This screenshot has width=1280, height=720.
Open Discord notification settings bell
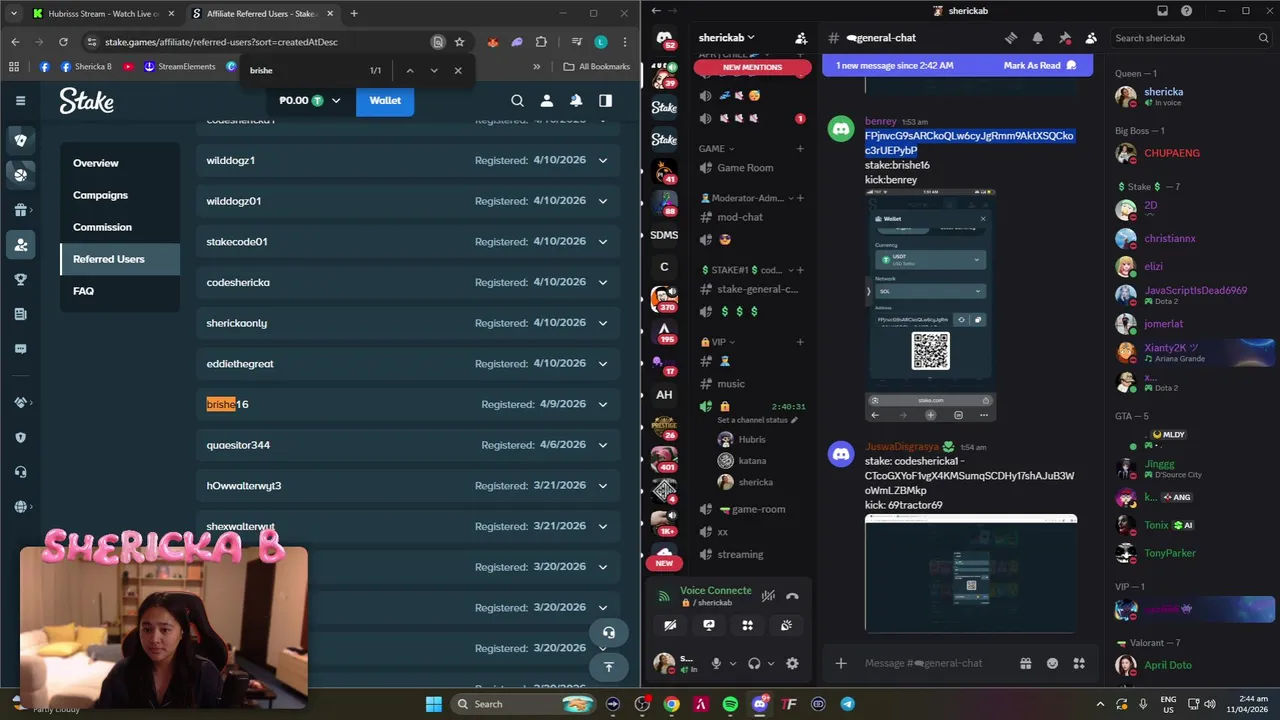[x=1038, y=38]
